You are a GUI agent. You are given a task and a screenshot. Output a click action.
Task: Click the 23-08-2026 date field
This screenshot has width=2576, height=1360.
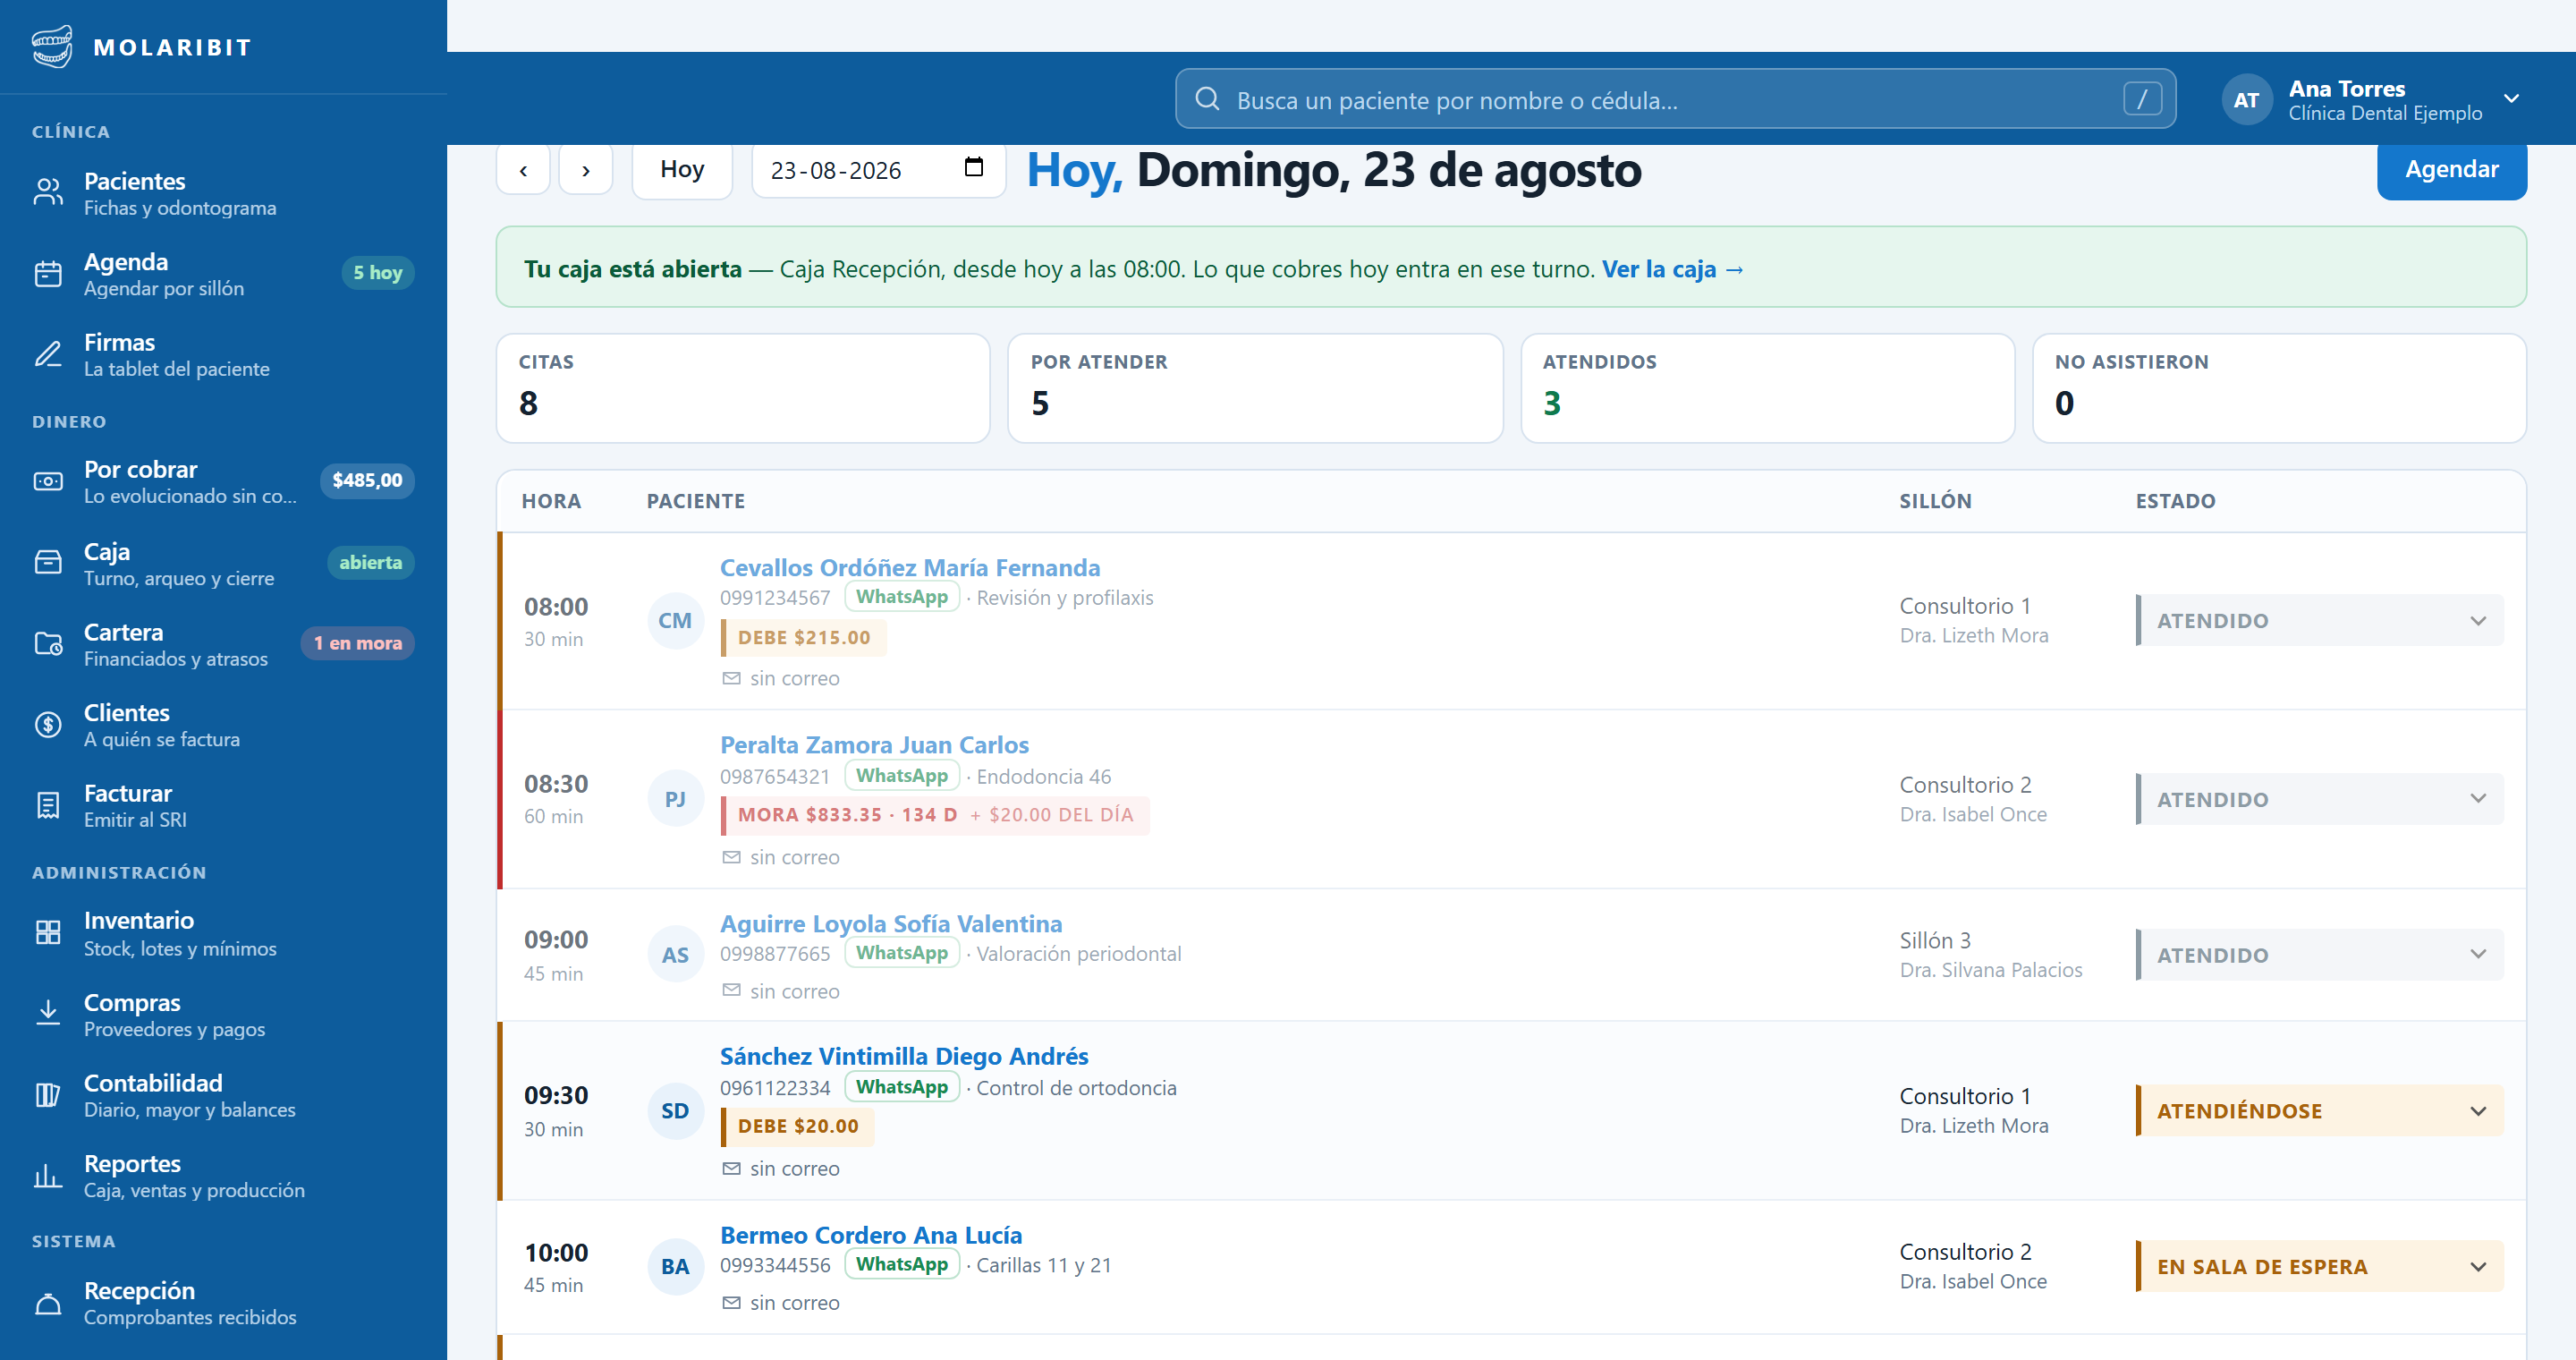coord(878,170)
